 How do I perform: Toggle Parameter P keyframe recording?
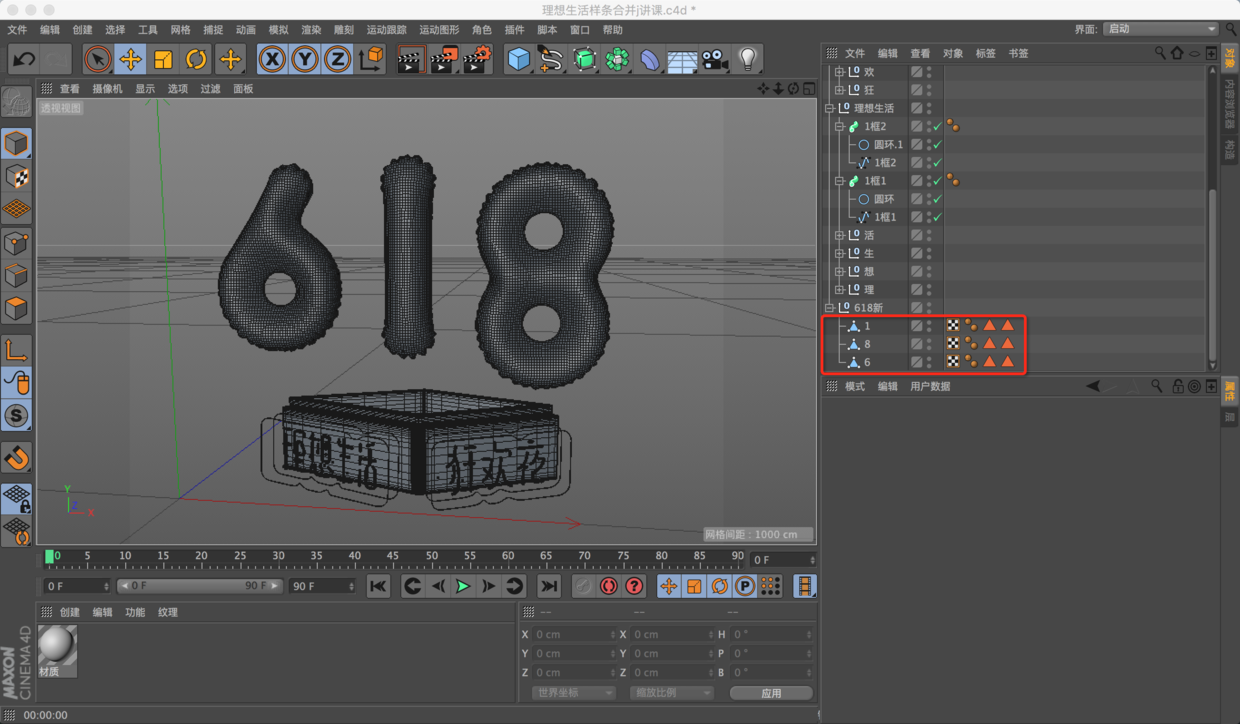tap(745, 586)
